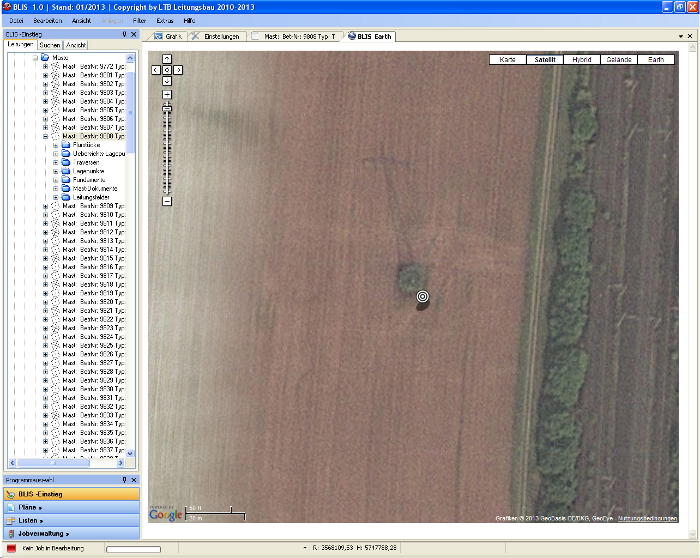Open the Listen program section

pos(71,521)
